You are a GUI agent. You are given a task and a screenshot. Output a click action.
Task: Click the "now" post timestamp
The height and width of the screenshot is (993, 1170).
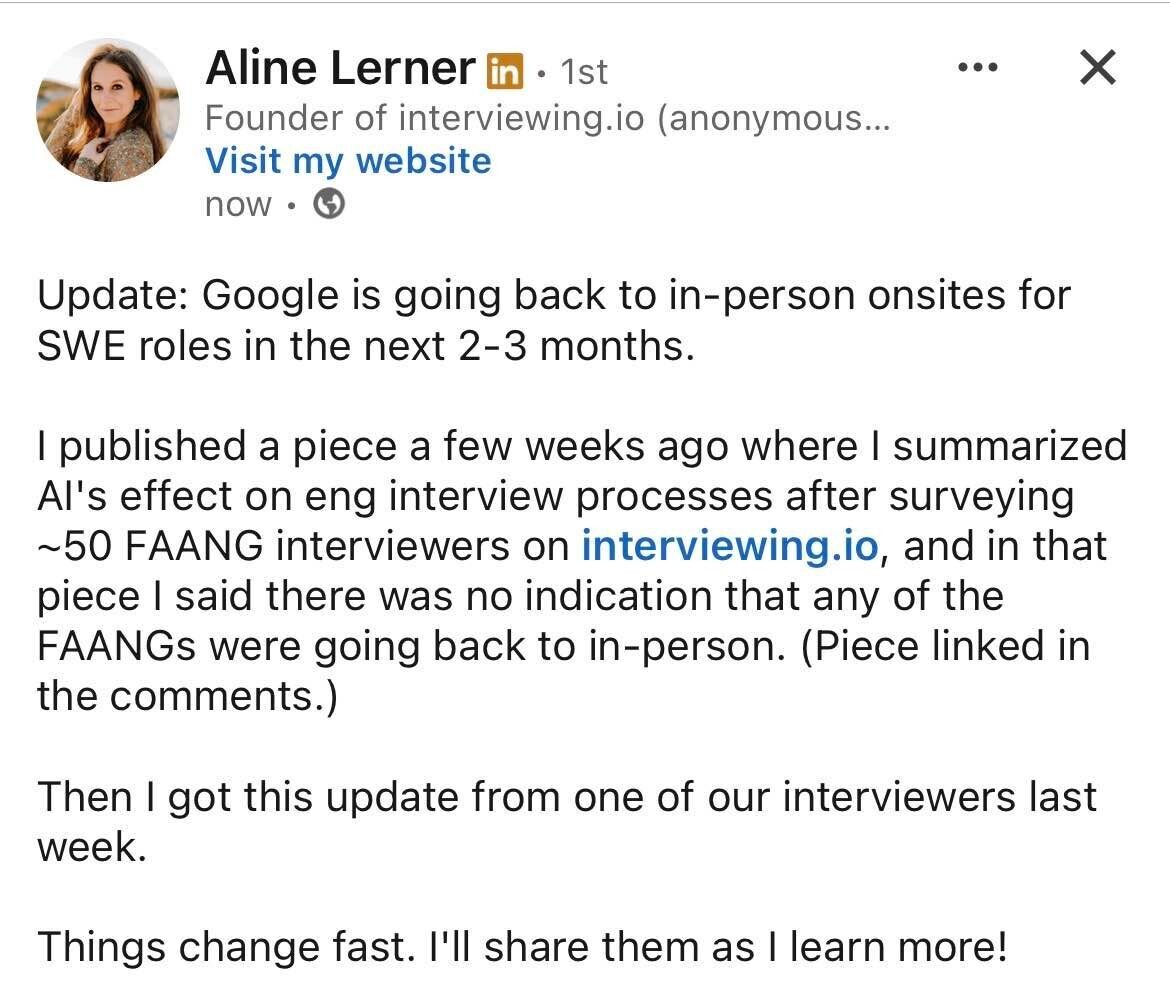(x=238, y=205)
